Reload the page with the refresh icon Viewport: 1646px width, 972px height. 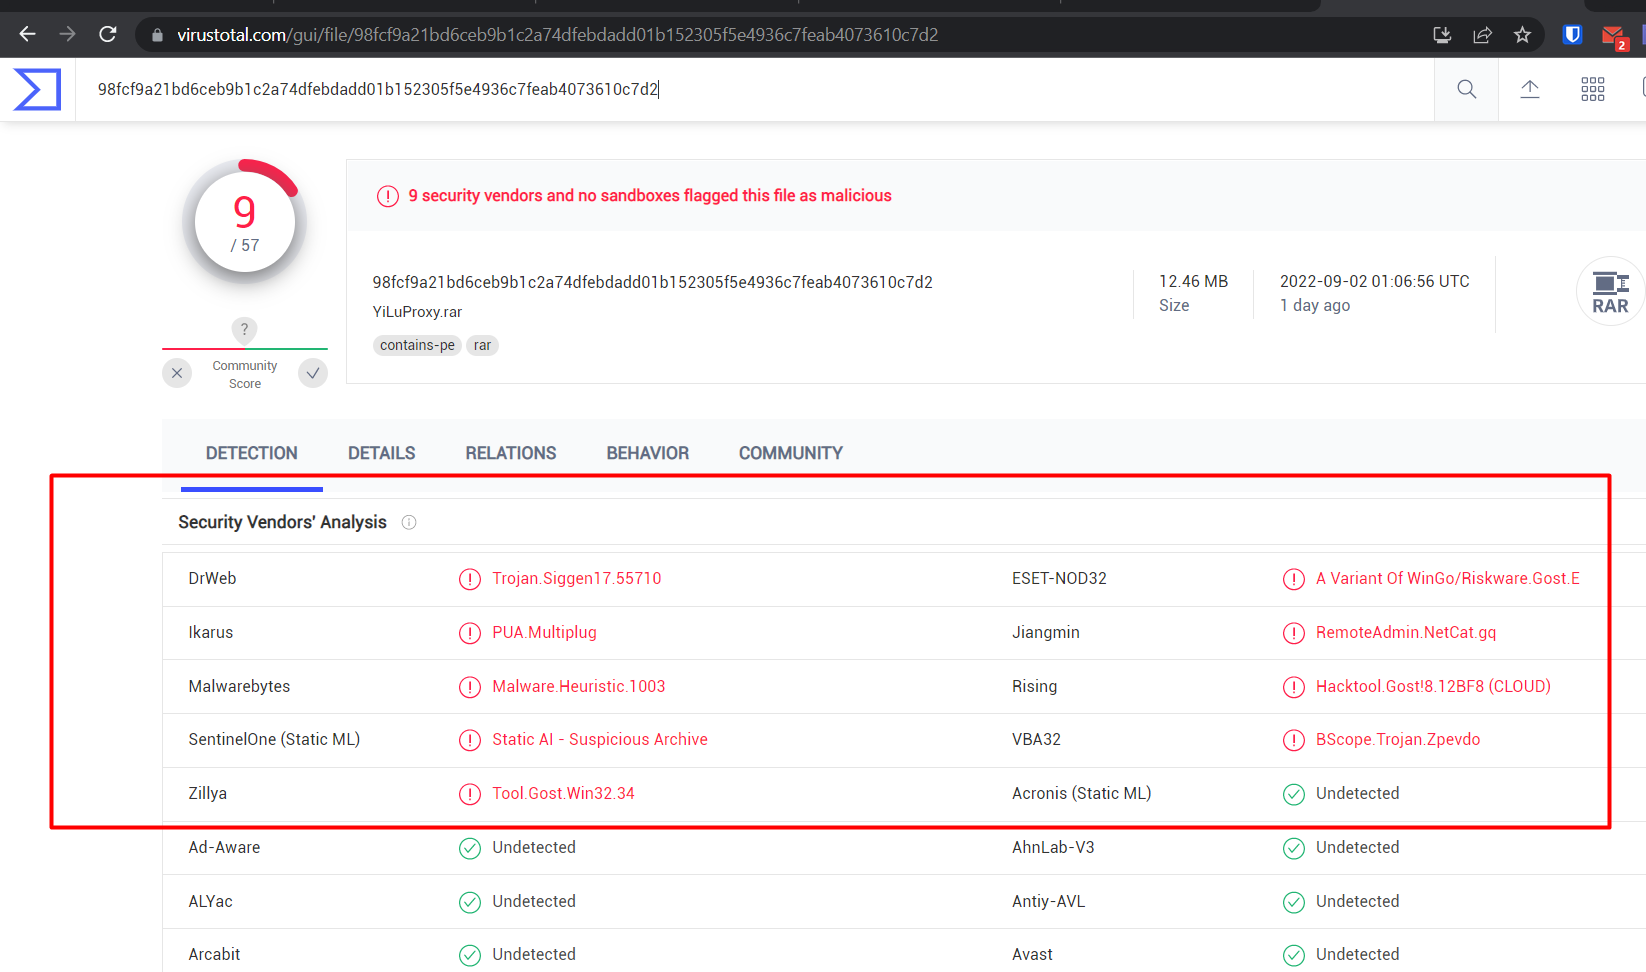click(108, 35)
